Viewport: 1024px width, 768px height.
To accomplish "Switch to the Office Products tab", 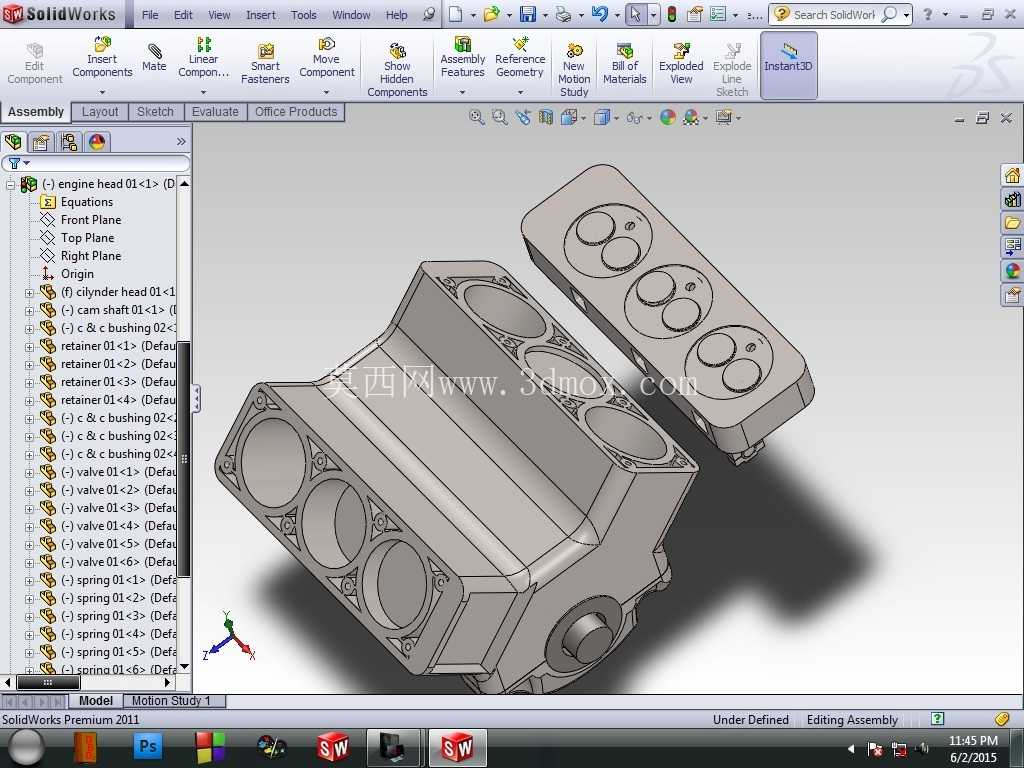I will (x=296, y=112).
